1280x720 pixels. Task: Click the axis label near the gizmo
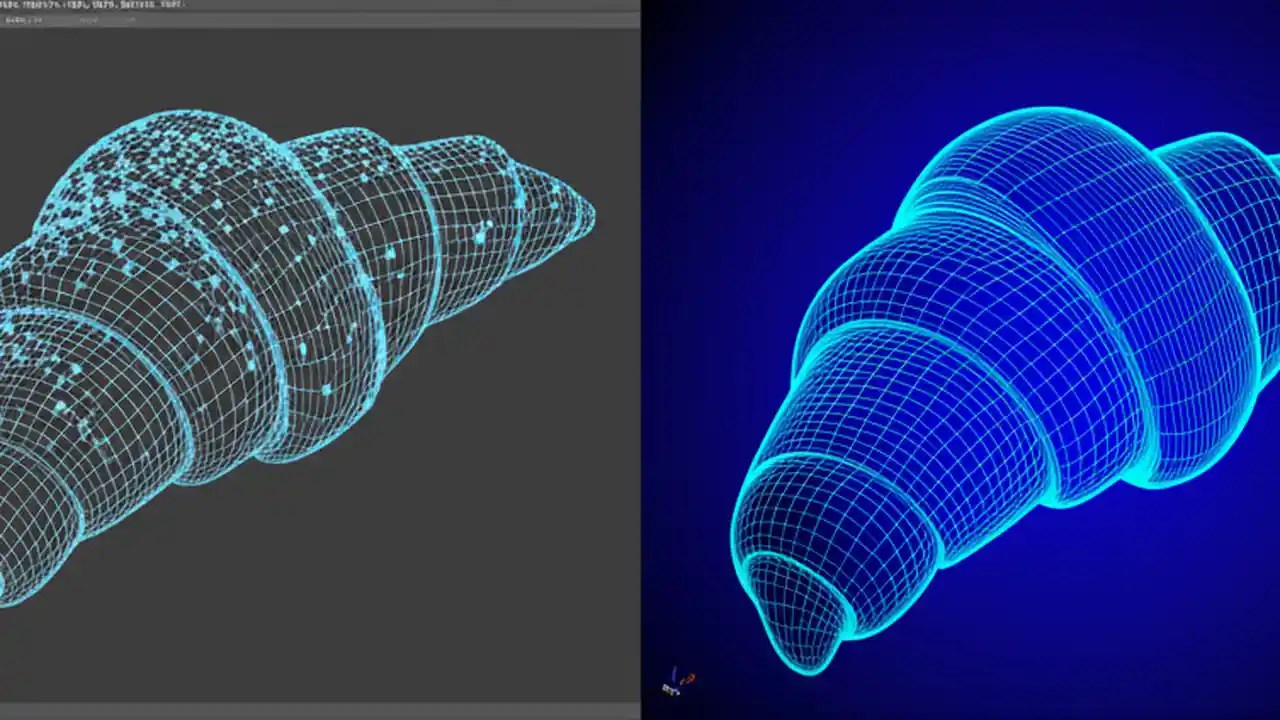tap(667, 689)
